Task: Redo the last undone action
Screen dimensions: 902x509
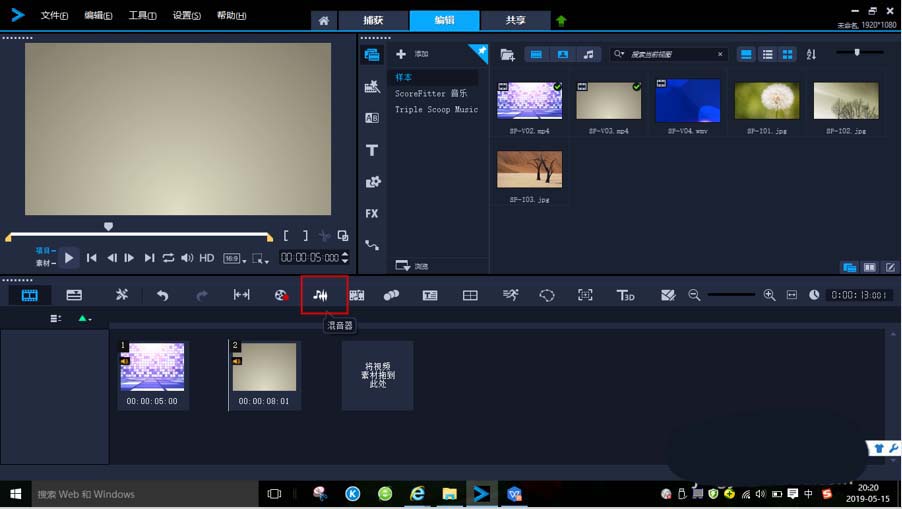Action: [x=202, y=295]
